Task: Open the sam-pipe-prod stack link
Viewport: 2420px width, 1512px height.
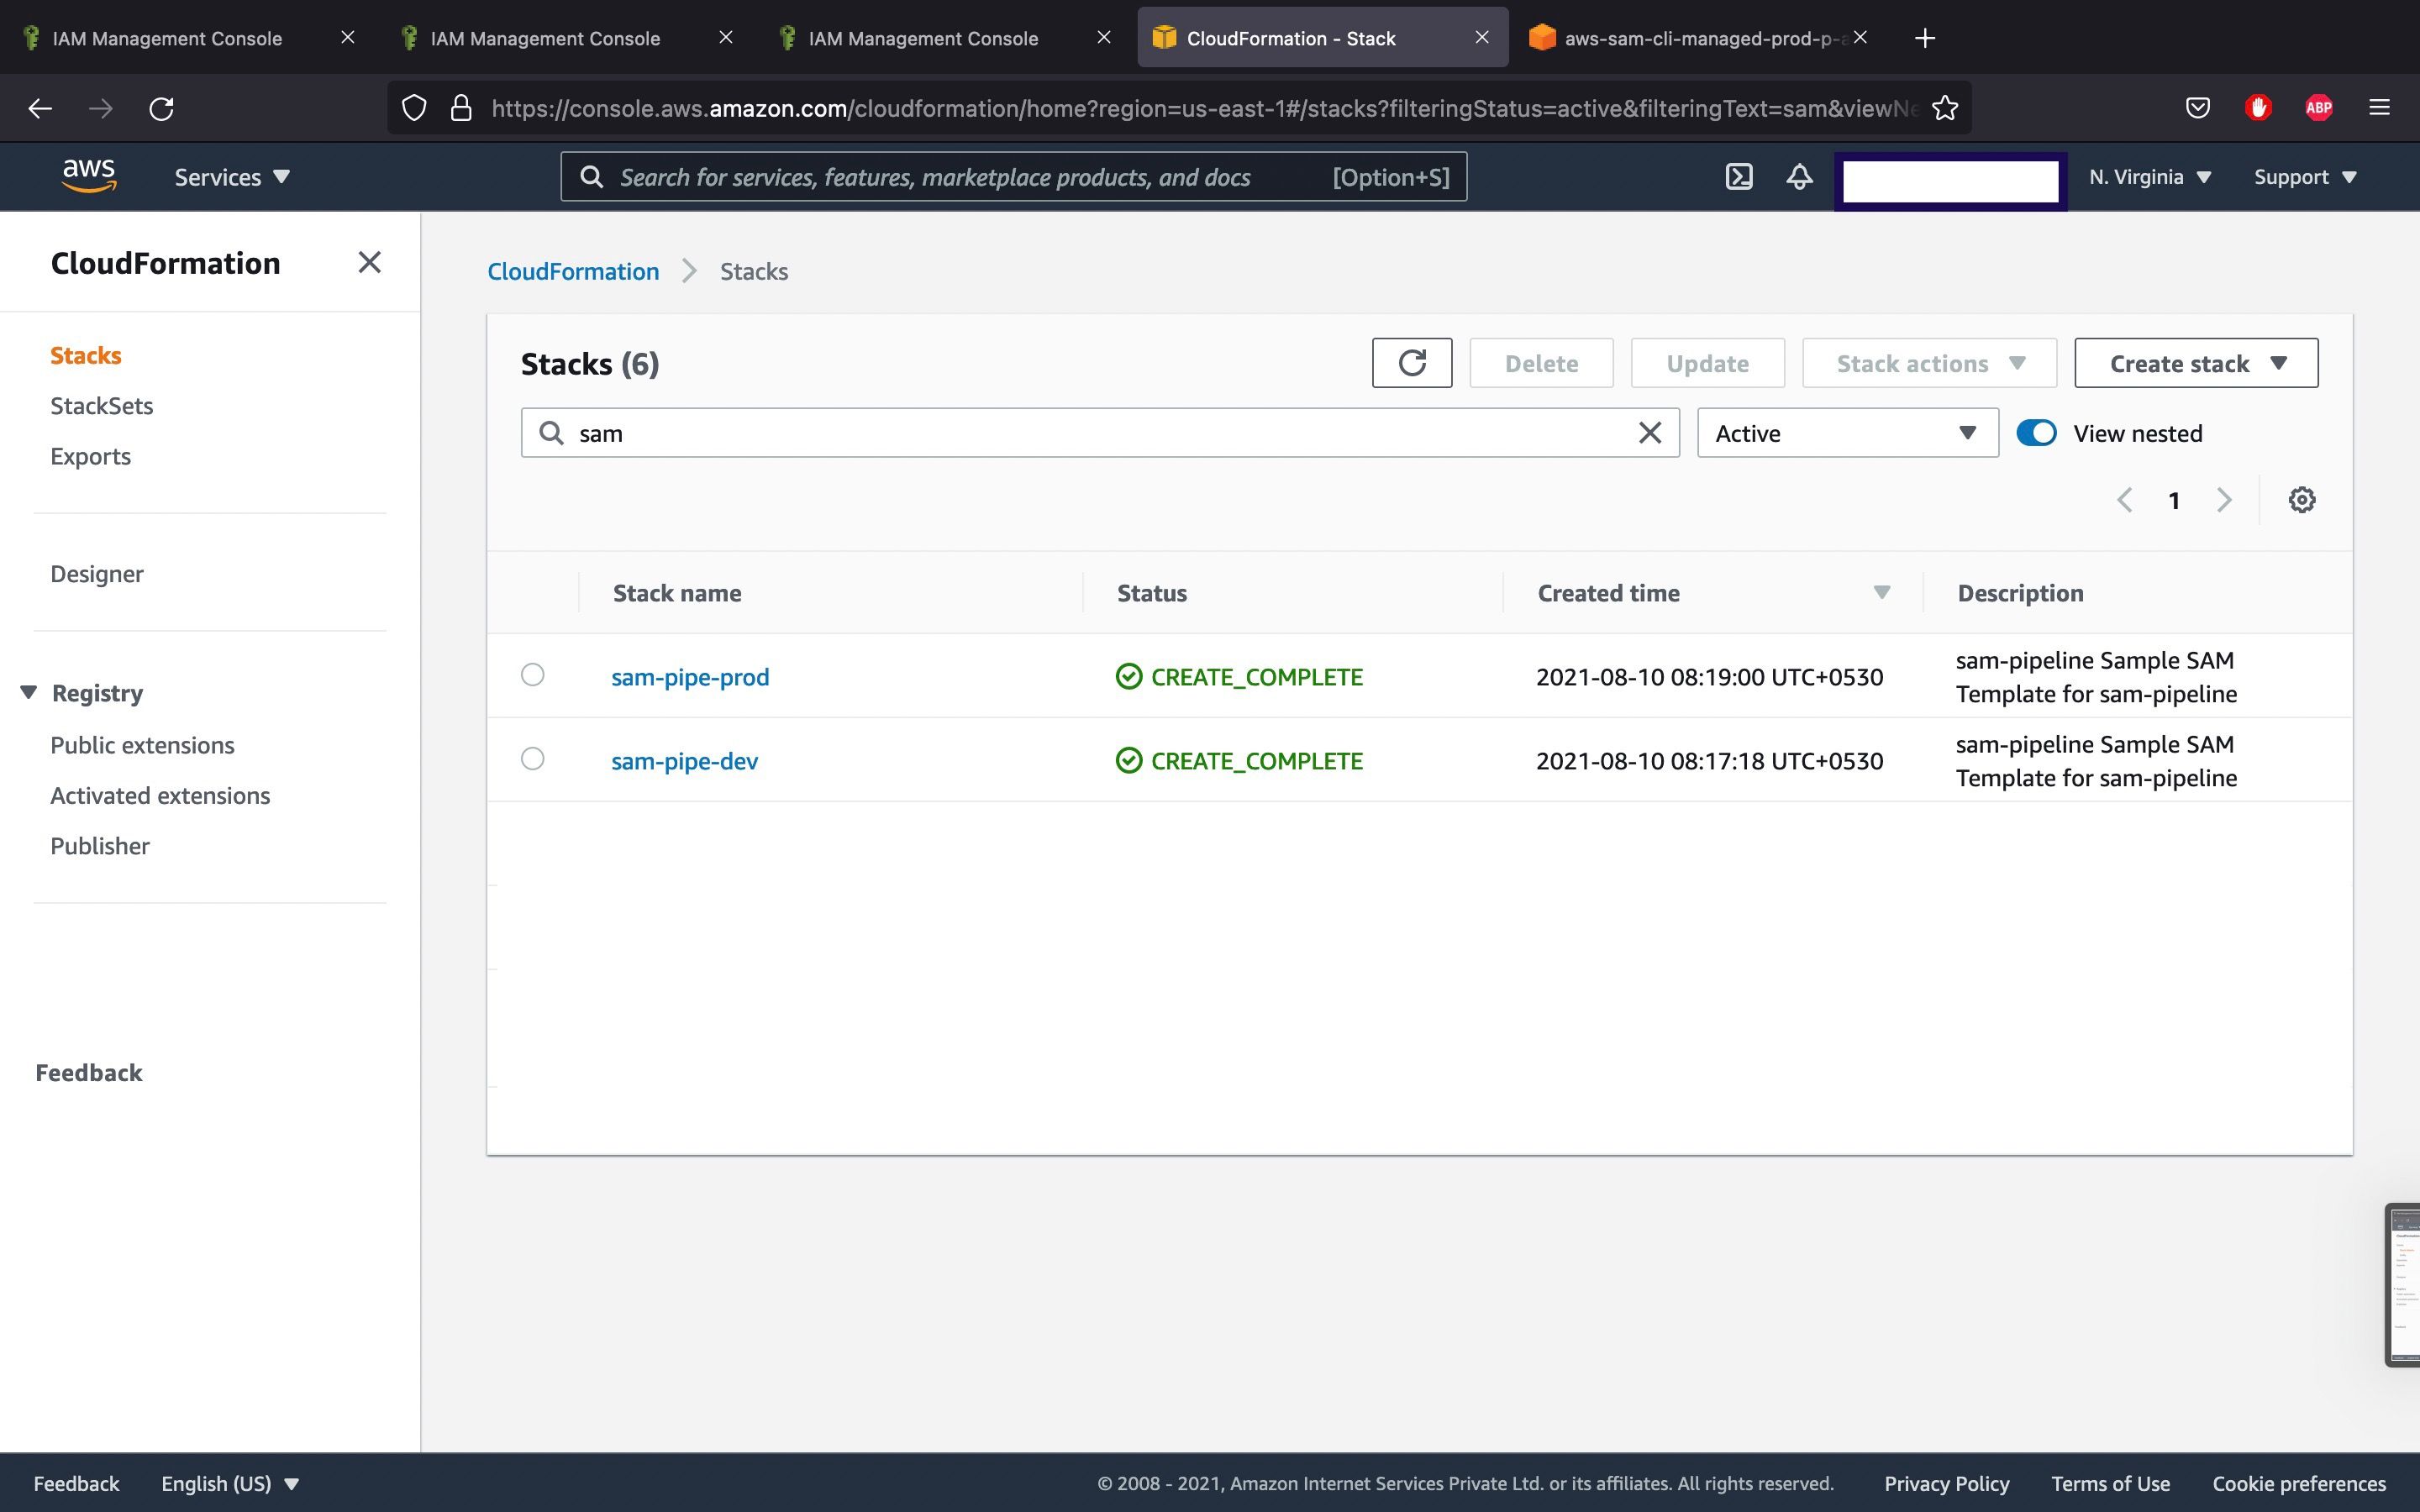Action: click(x=690, y=677)
